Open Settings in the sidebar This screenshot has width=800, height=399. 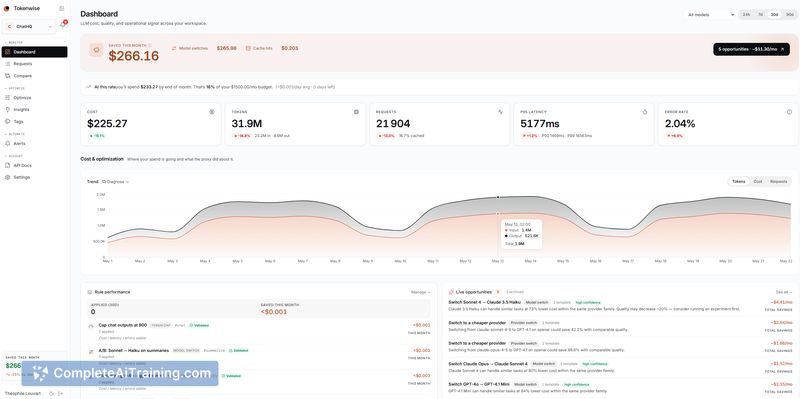point(34,177)
